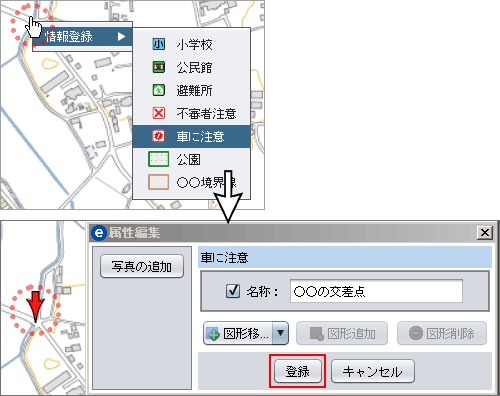
Task: Select the red X 不審者注意 icon
Action: [159, 113]
